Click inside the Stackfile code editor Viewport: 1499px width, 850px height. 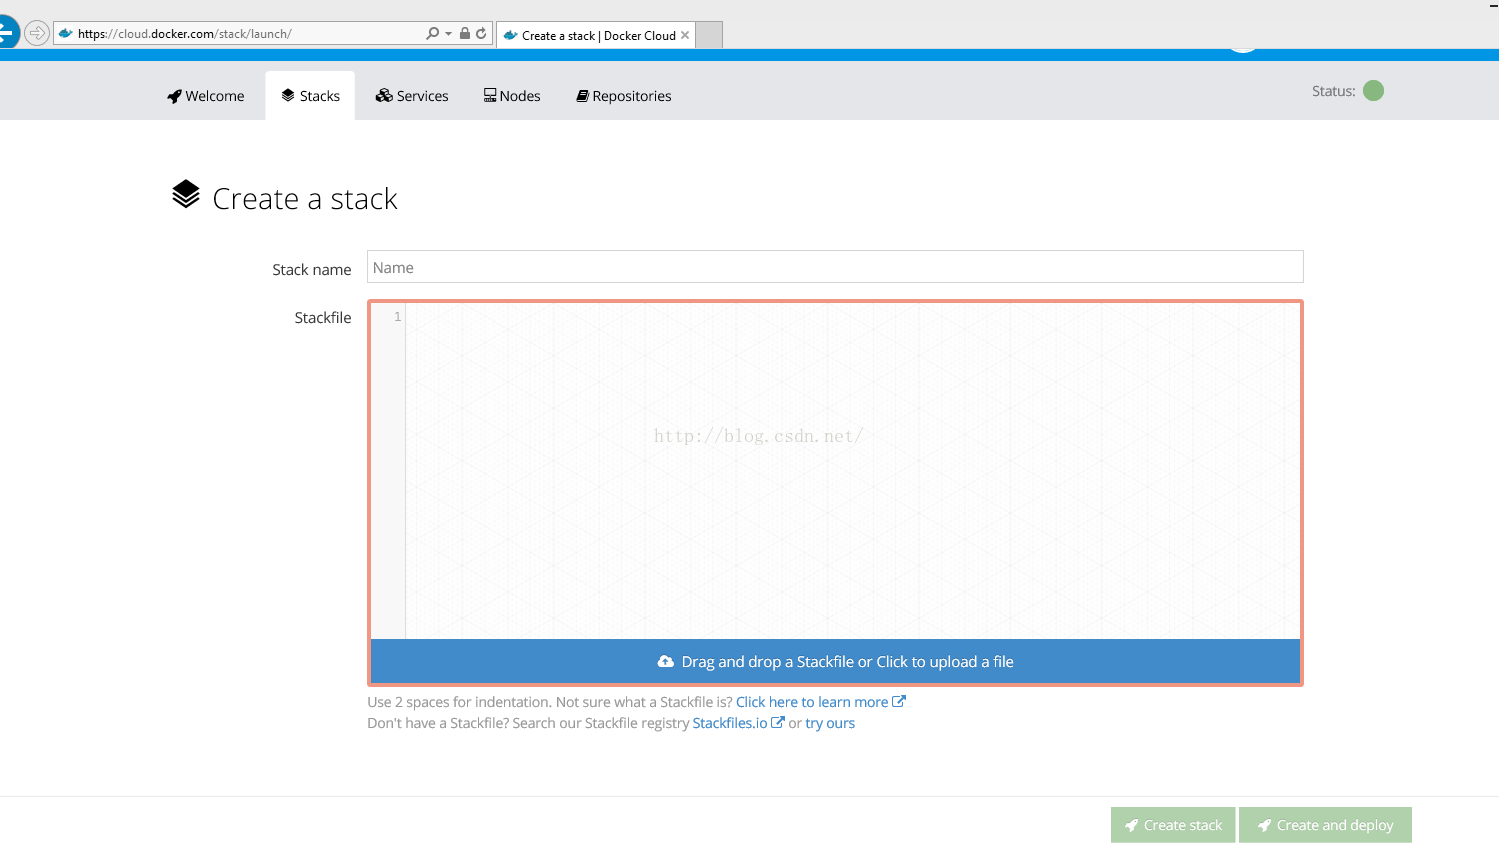pos(852,471)
